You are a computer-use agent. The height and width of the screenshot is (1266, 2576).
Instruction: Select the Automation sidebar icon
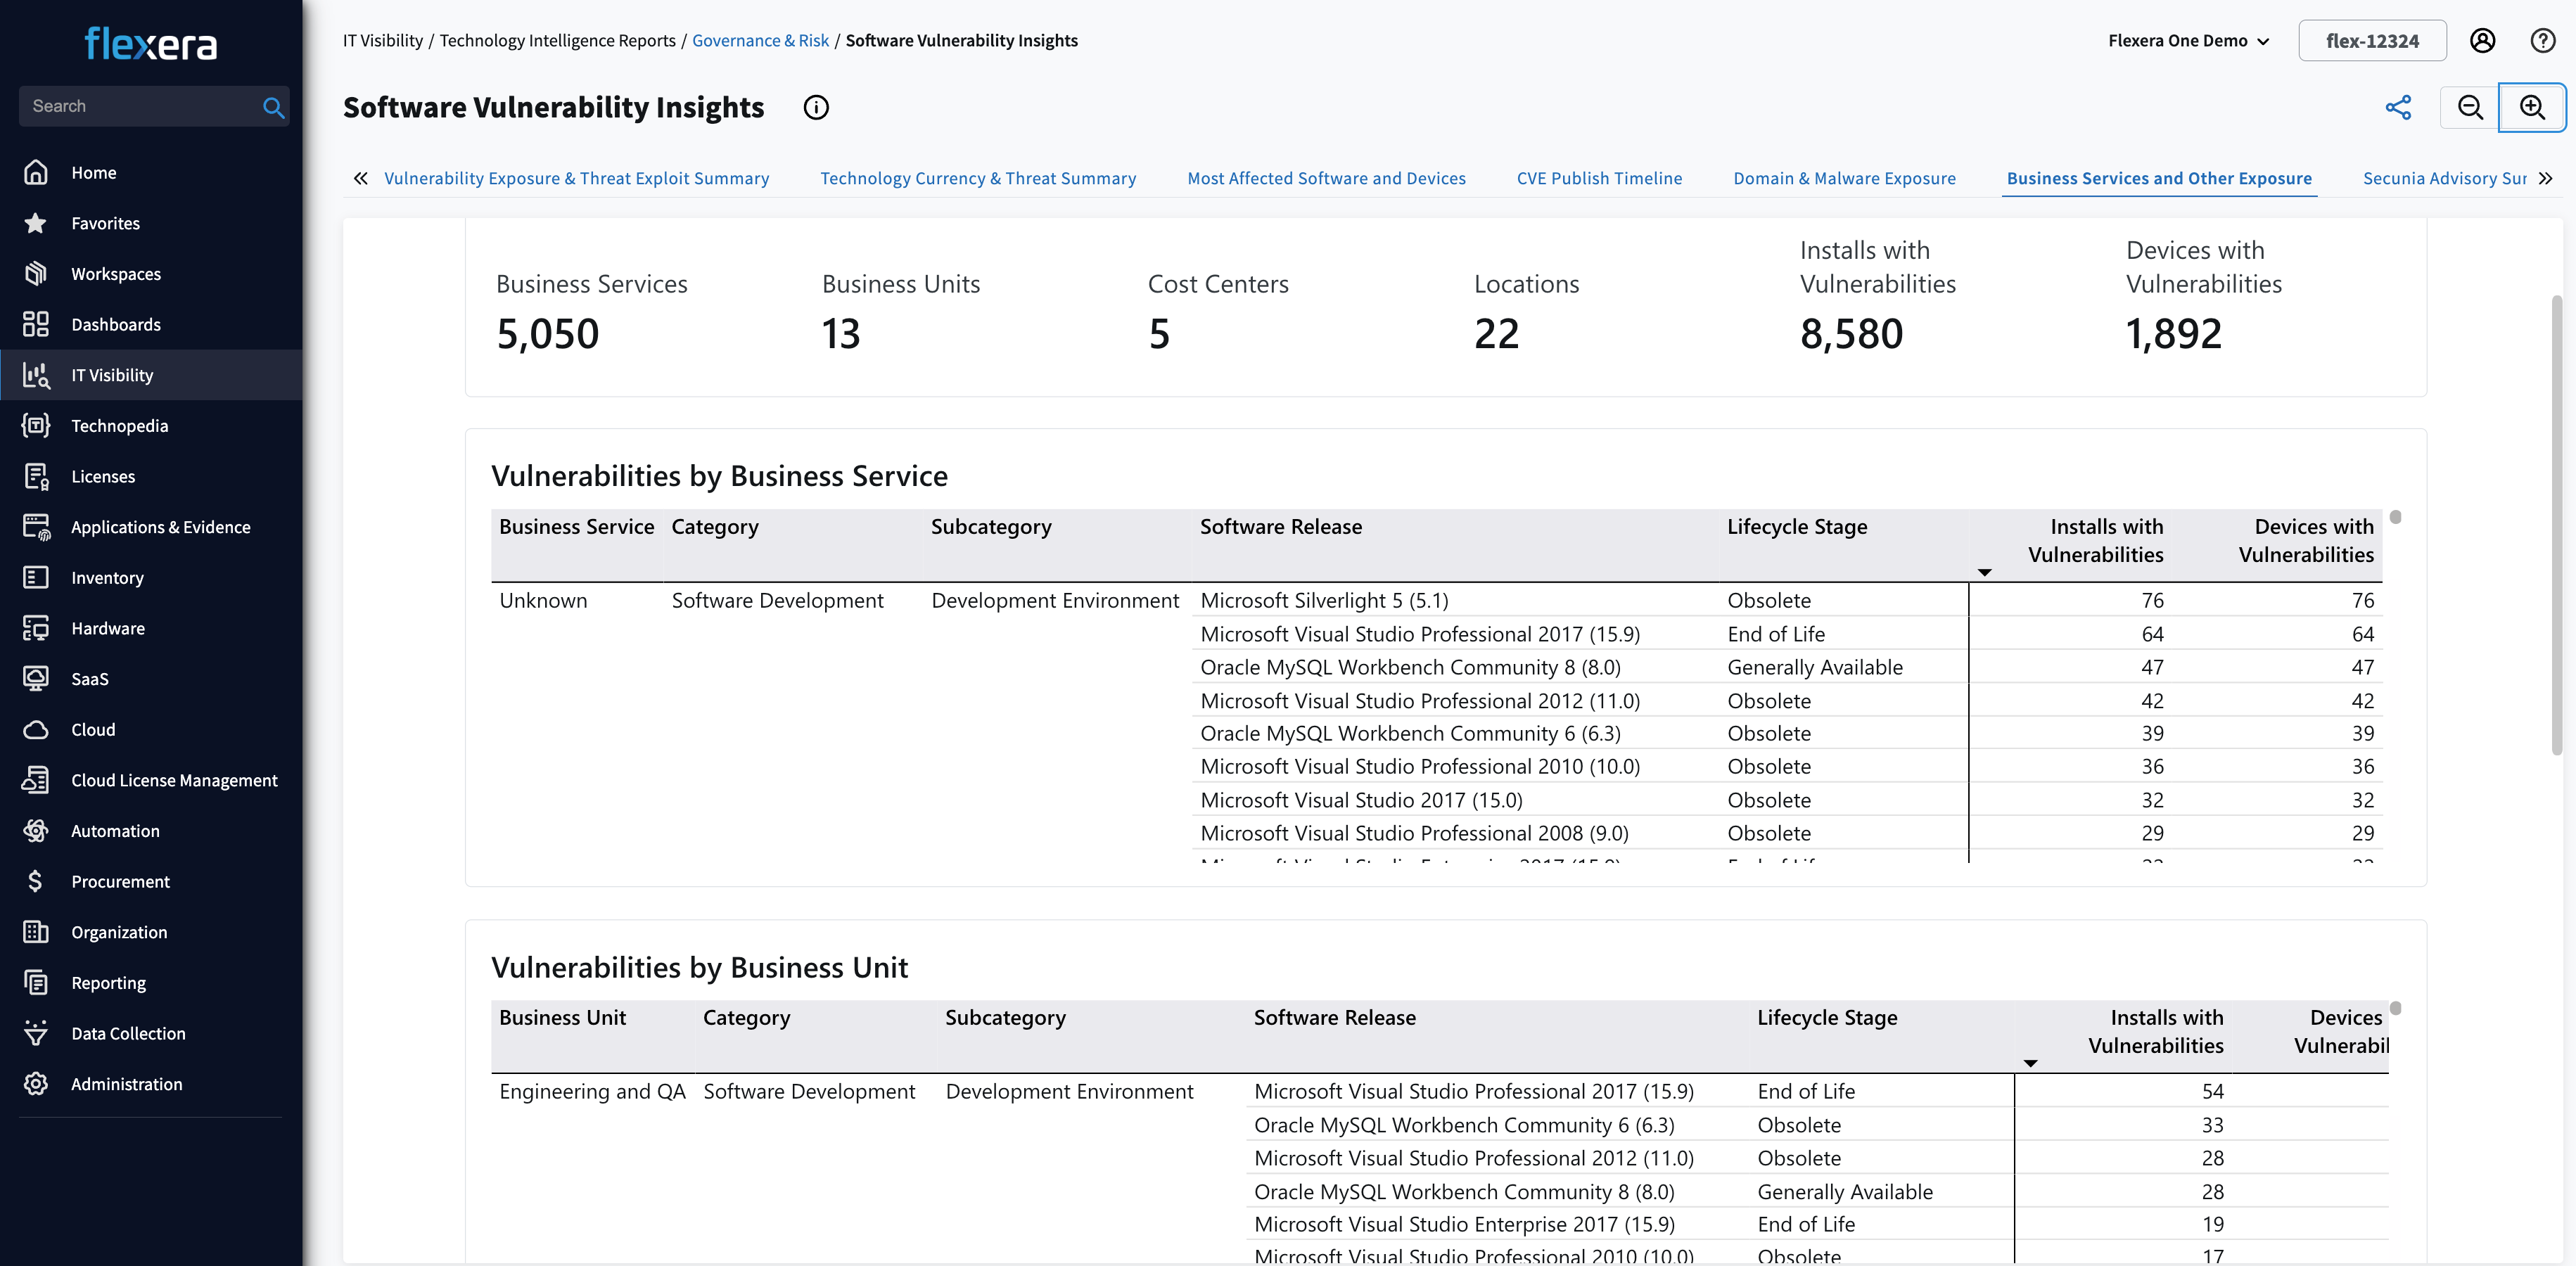pyautogui.click(x=36, y=830)
